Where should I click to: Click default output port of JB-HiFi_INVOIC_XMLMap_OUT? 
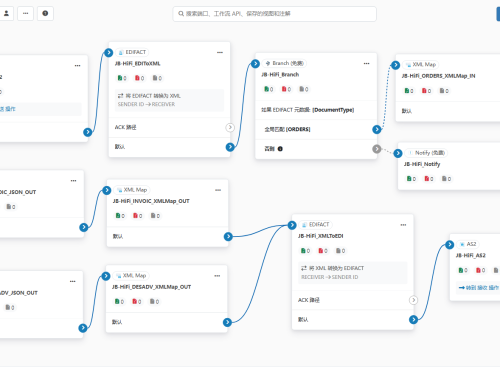tap(228, 237)
